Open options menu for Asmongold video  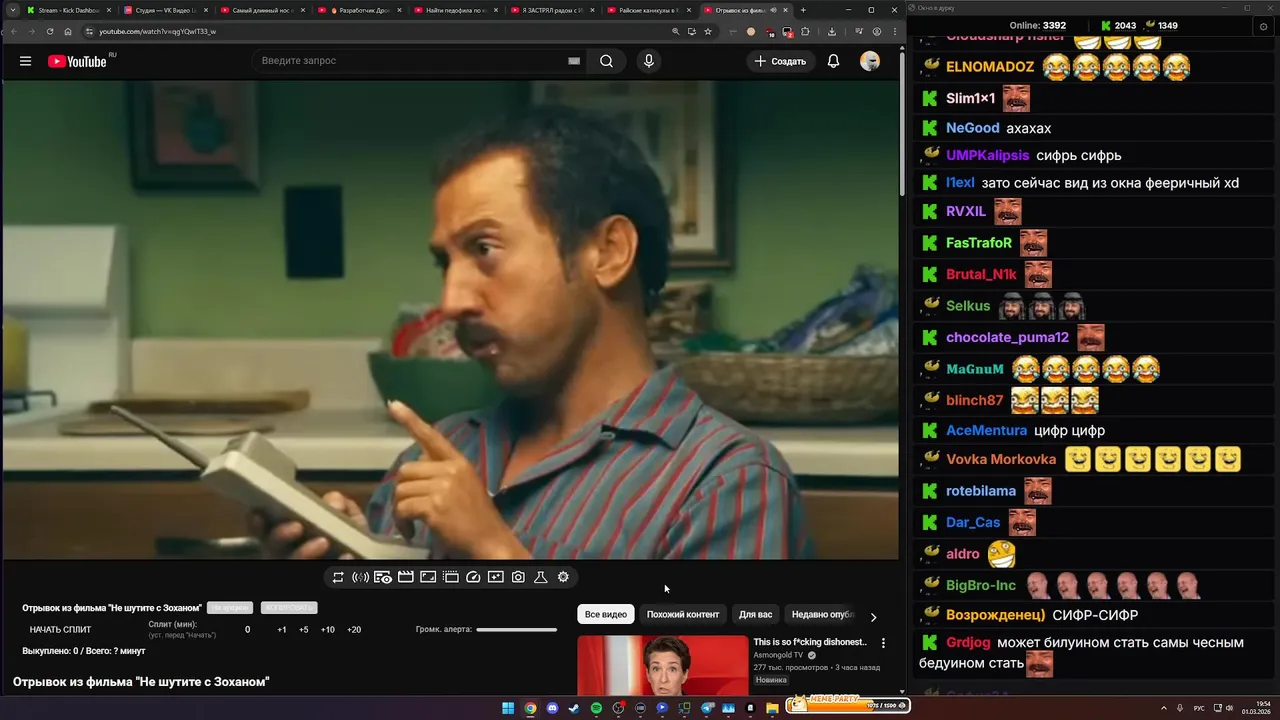pos(883,643)
